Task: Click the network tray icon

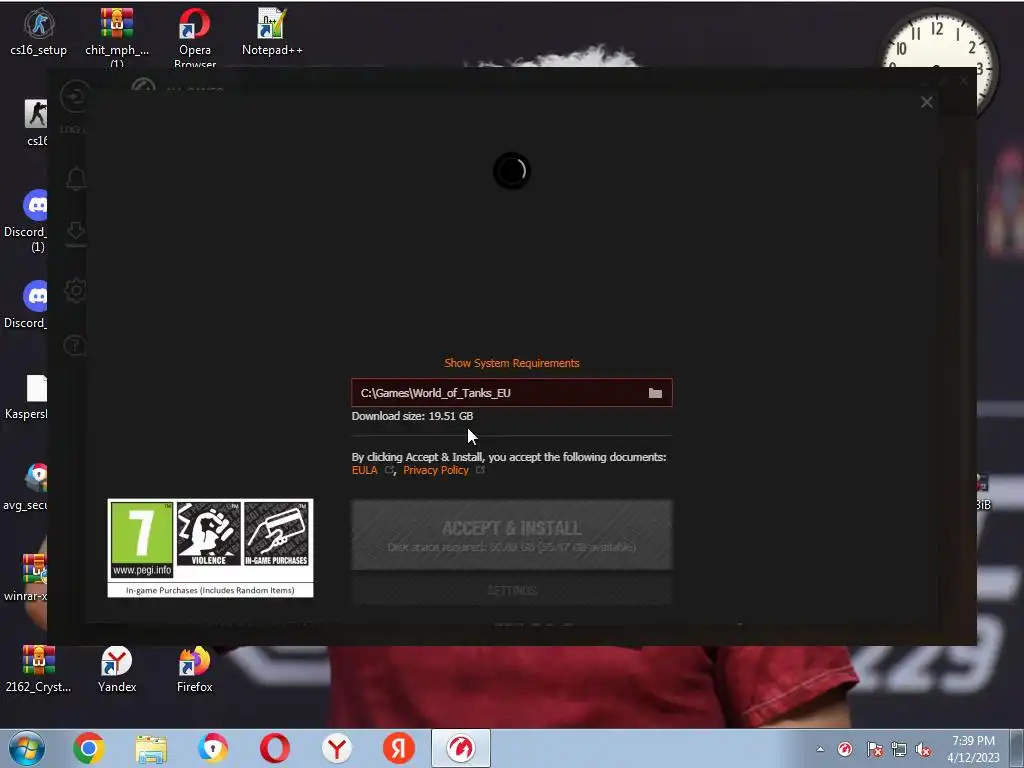Action: (x=899, y=750)
